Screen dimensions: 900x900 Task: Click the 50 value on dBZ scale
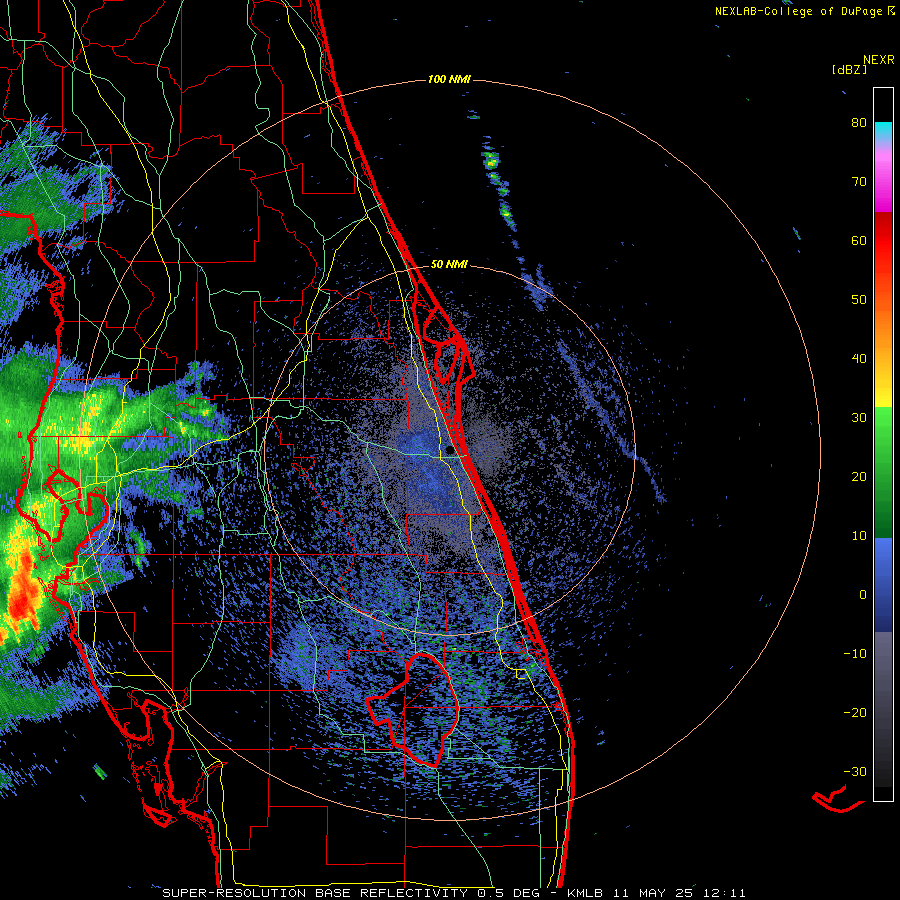pos(859,300)
